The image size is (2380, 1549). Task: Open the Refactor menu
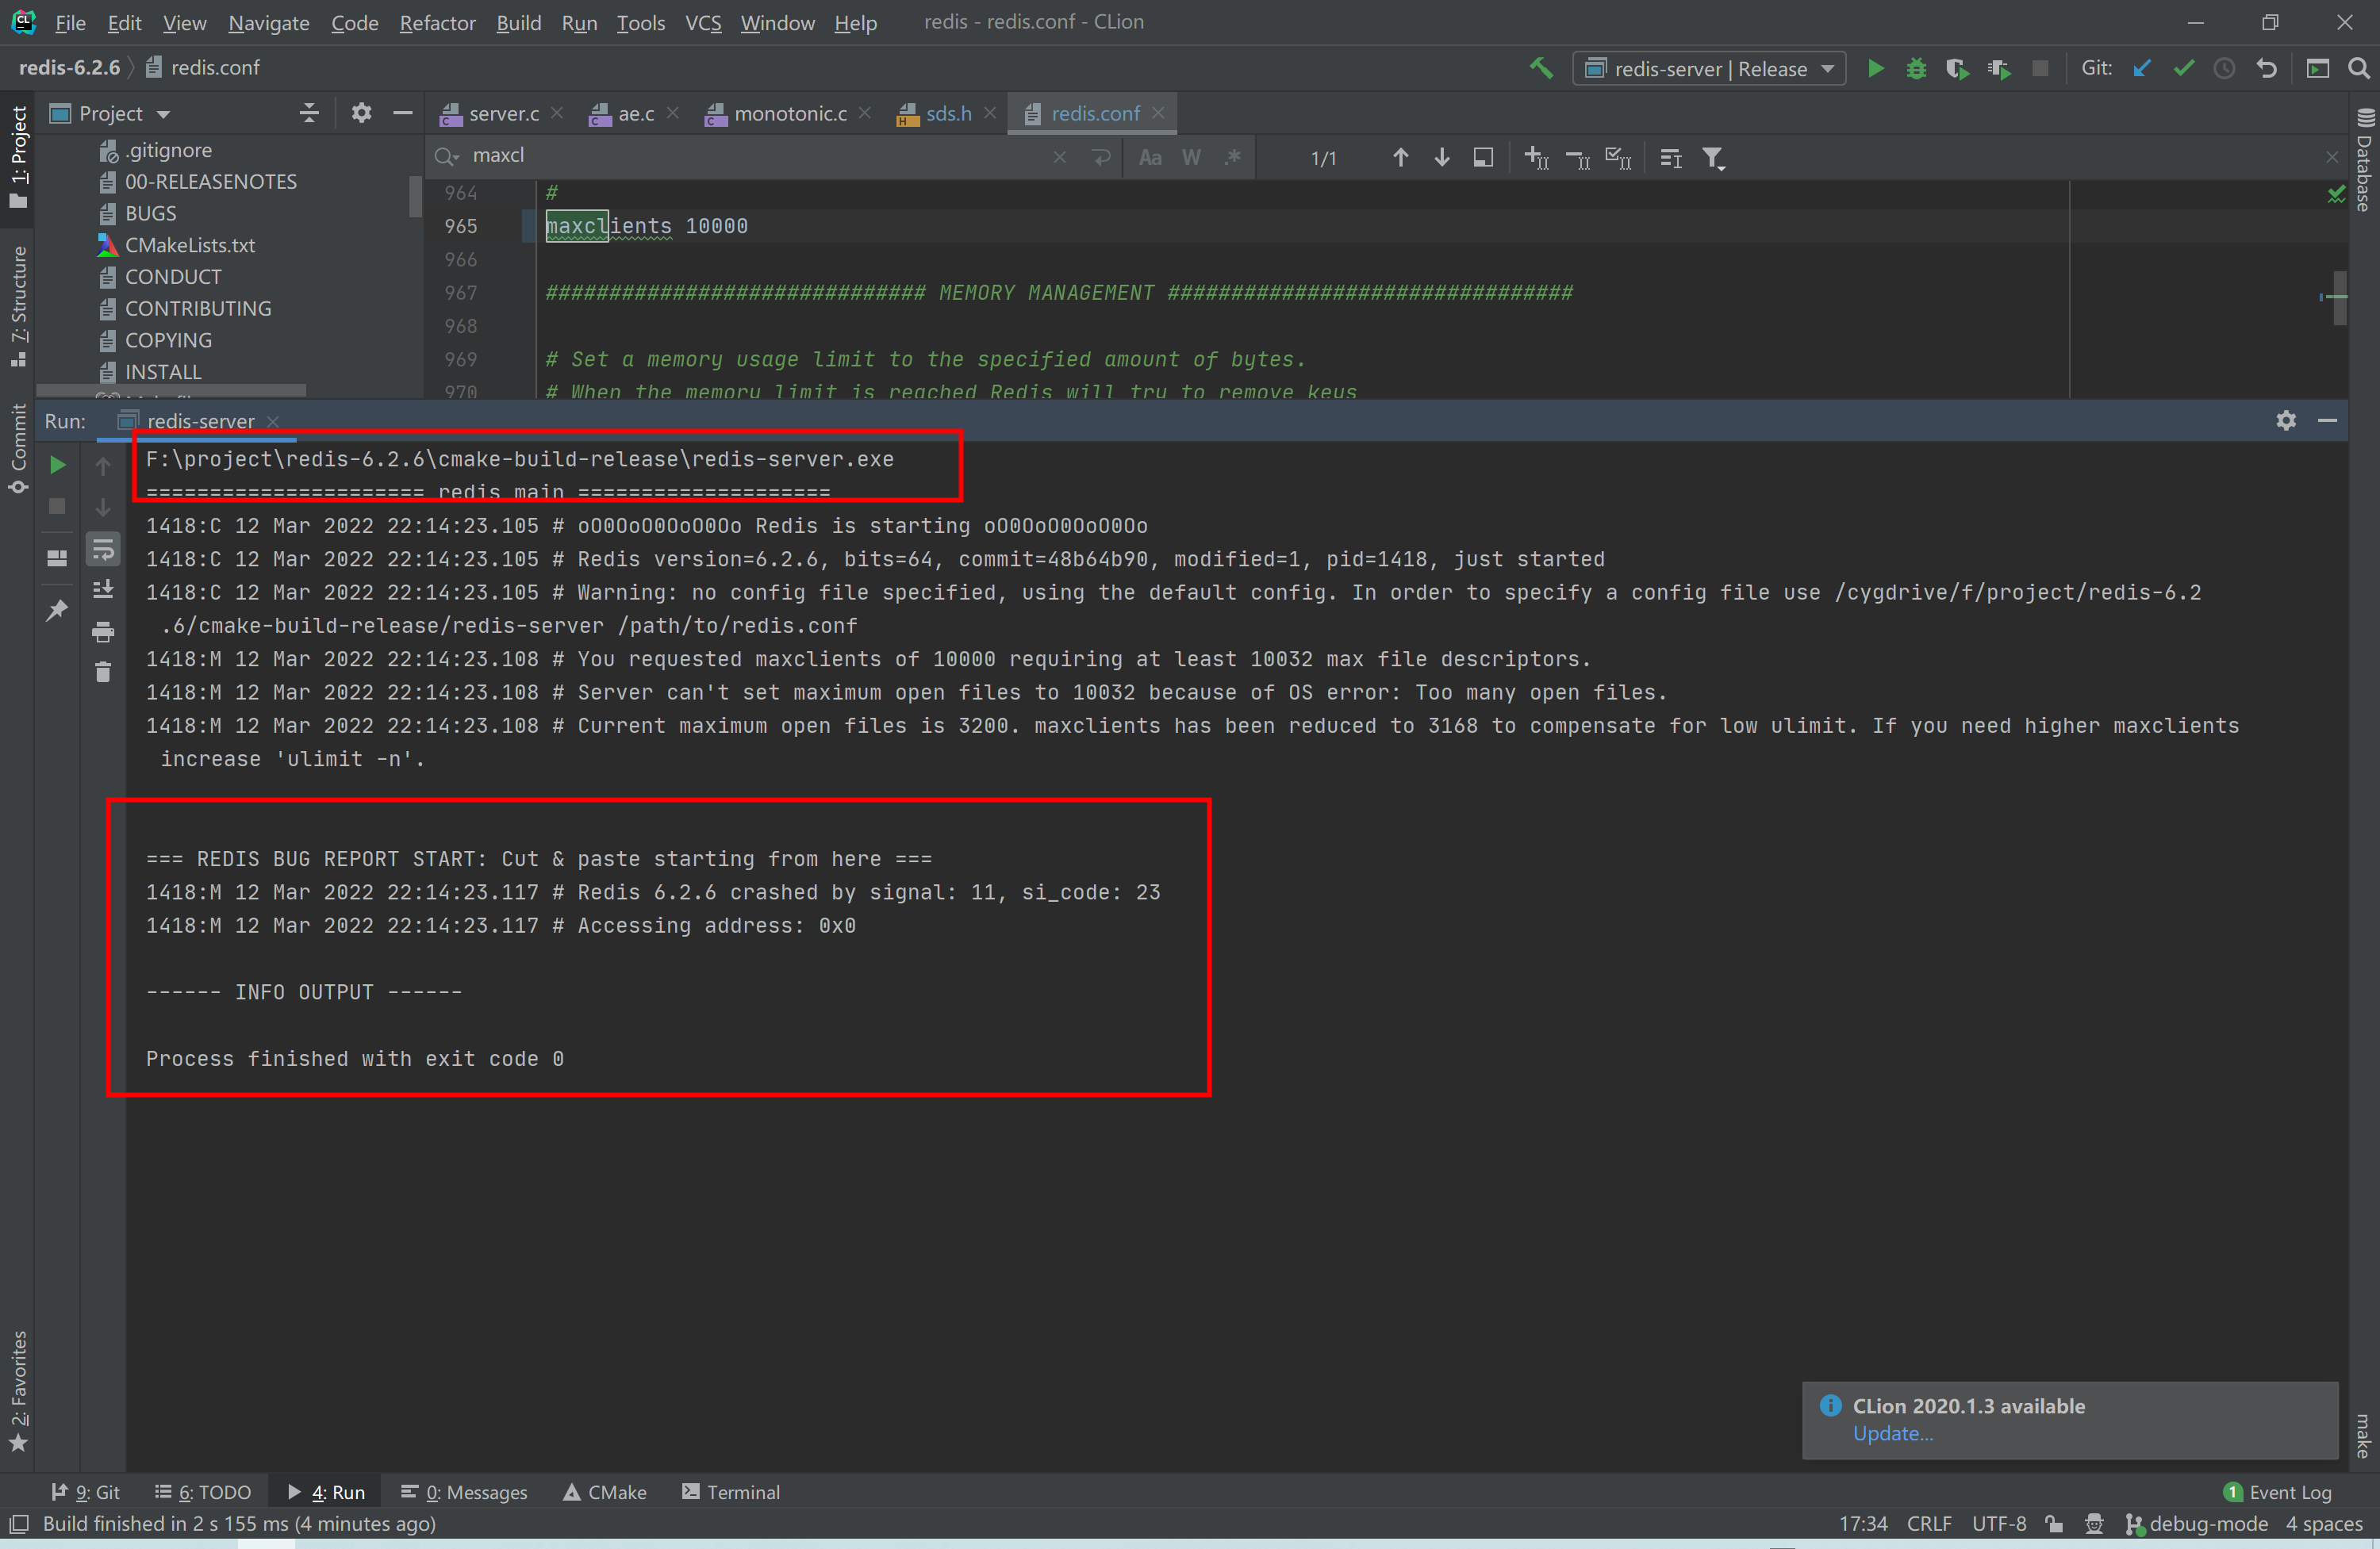[437, 22]
